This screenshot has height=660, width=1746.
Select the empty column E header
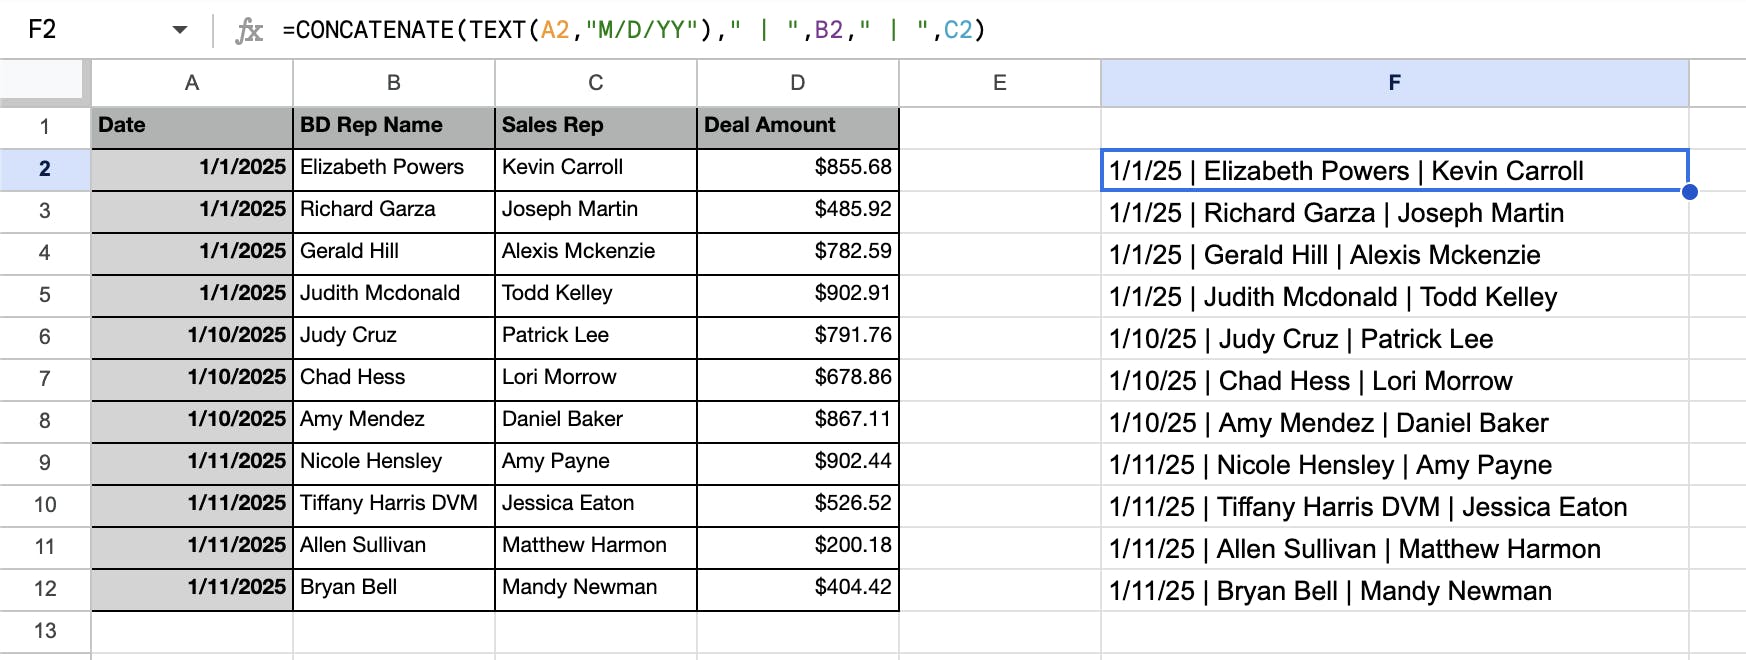coord(999,83)
